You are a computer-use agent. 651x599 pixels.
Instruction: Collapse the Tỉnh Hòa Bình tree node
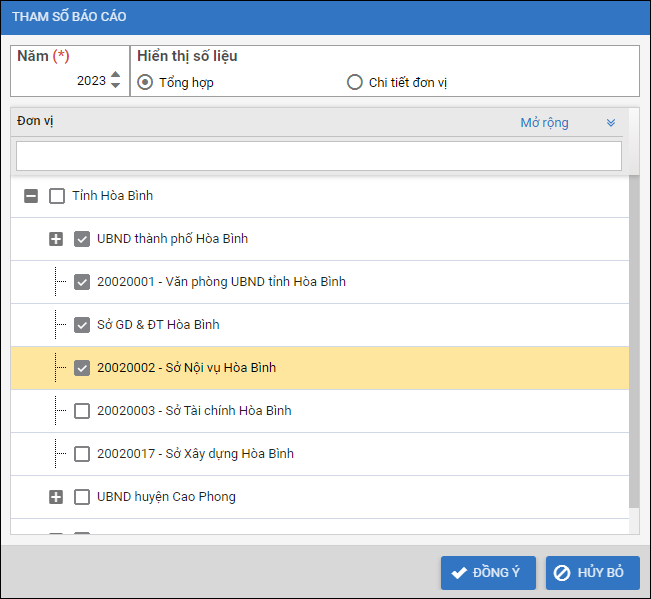31,196
